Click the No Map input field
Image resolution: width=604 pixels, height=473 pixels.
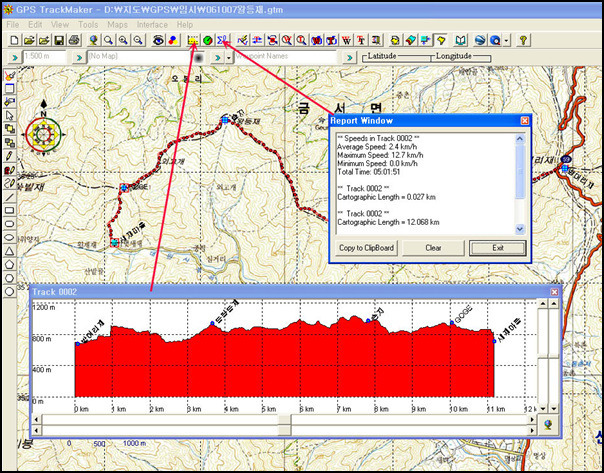140,57
